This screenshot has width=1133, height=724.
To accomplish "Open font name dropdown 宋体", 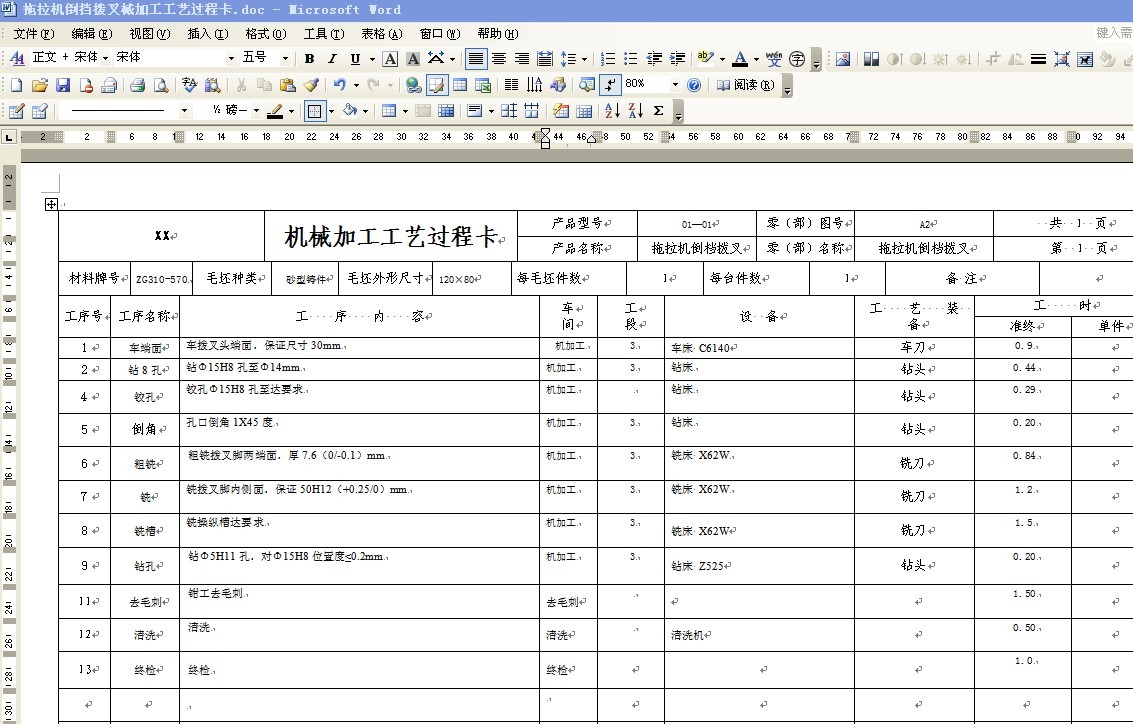I will click(x=231, y=58).
